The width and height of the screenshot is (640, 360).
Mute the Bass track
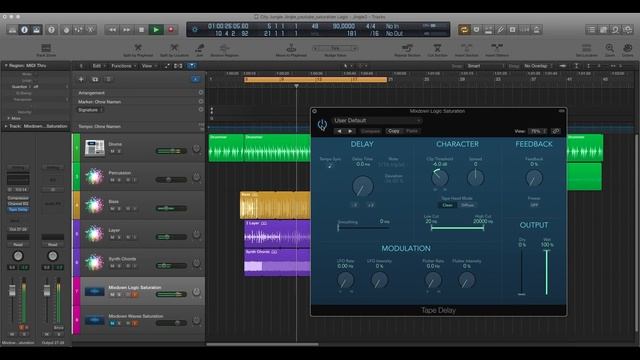point(112,209)
